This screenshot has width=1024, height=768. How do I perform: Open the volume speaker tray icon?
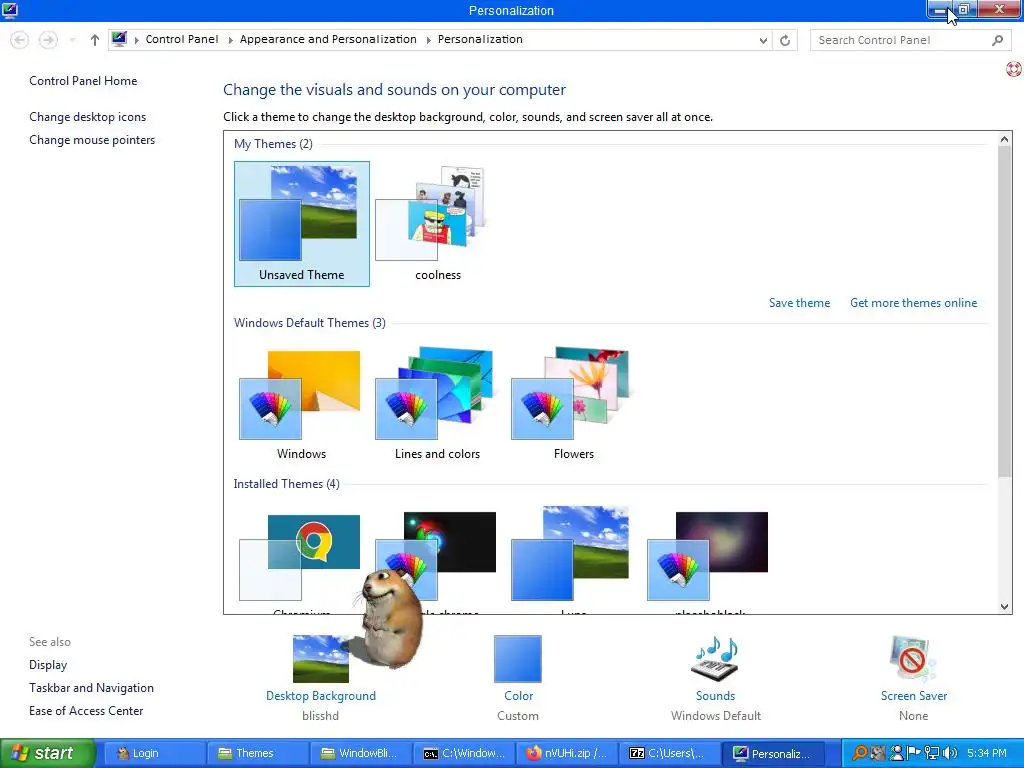950,753
